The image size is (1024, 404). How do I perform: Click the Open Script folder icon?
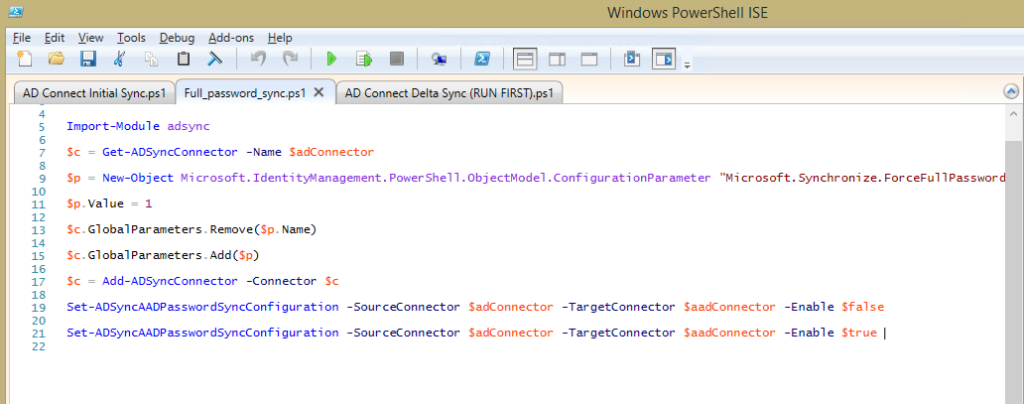56,59
